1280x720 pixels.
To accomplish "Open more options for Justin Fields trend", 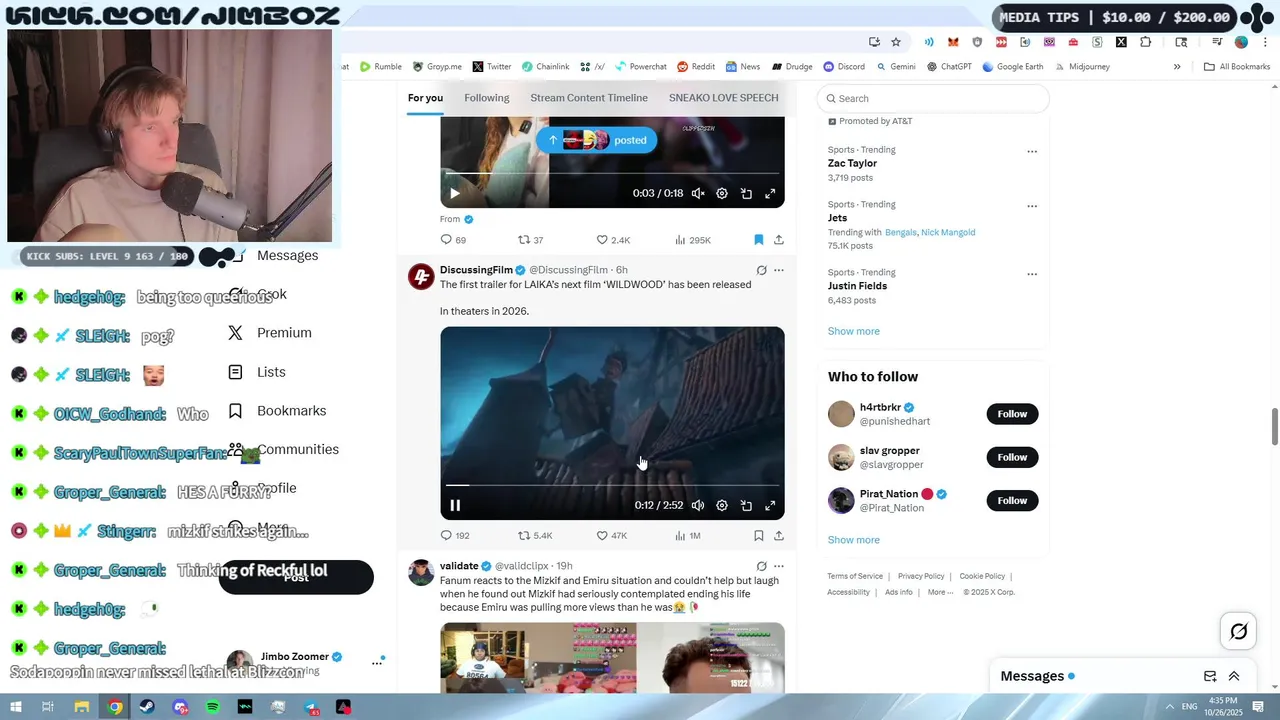I will 1032,274.
